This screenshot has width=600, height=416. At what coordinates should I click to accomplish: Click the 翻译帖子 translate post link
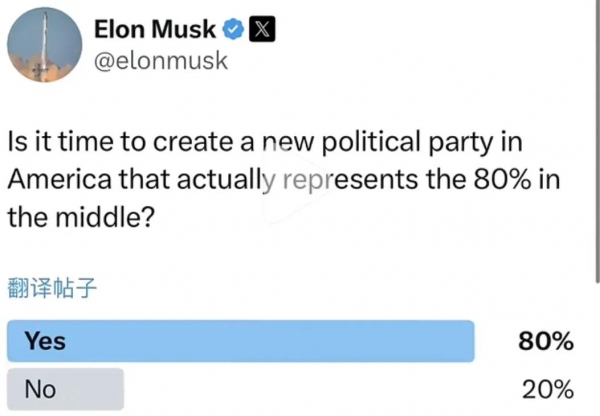(52, 288)
